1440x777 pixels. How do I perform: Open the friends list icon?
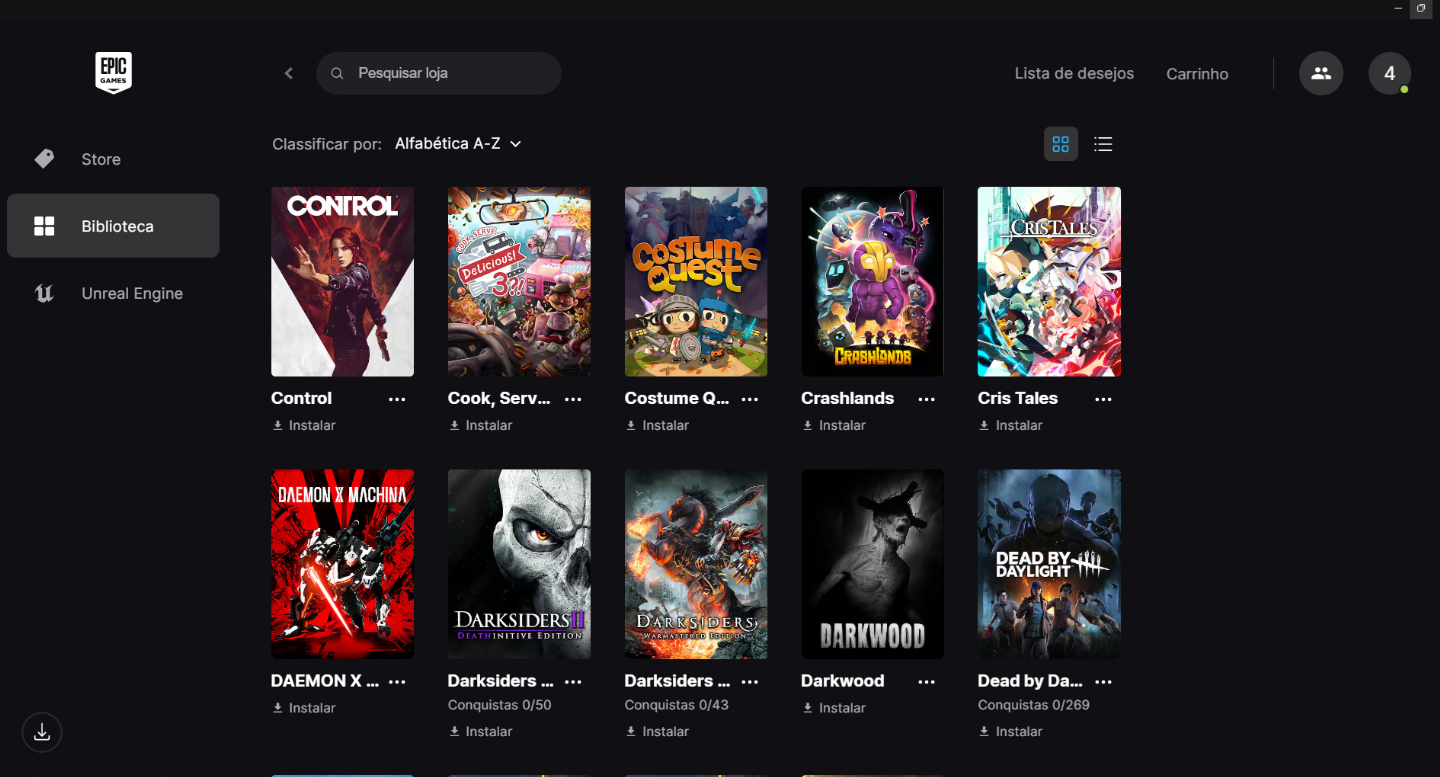click(1321, 73)
